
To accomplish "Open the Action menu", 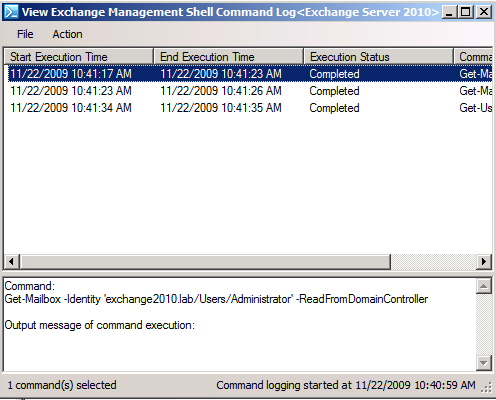I will (67, 34).
